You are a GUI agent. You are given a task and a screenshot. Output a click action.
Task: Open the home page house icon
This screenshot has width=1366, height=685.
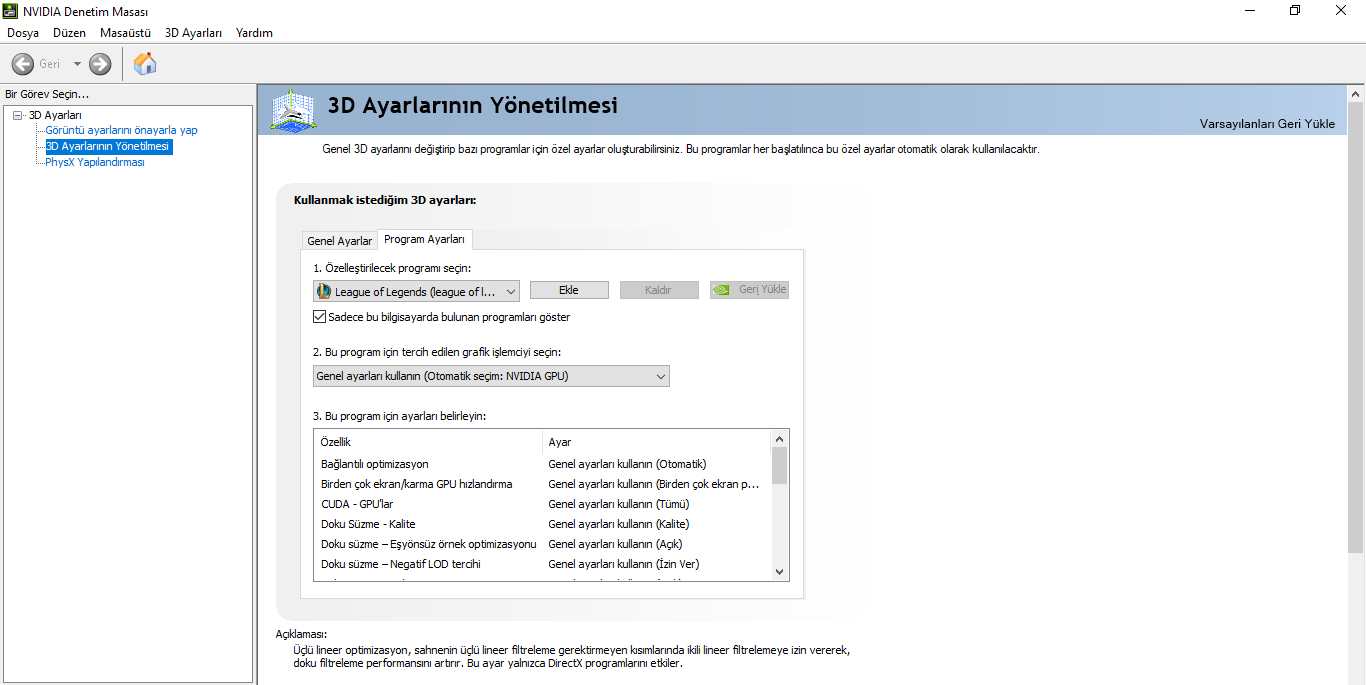pos(145,64)
